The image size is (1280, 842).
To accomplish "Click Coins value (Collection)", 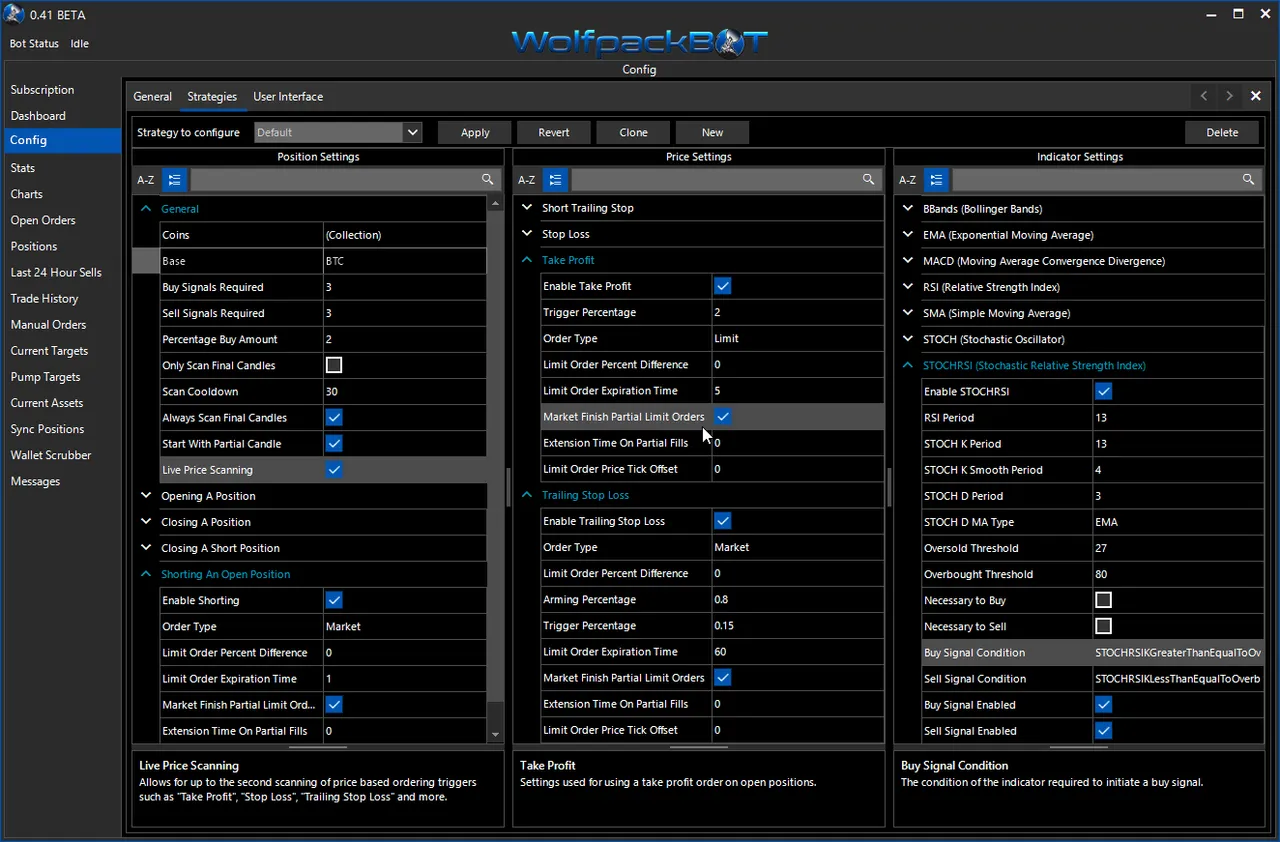I will 405,235.
